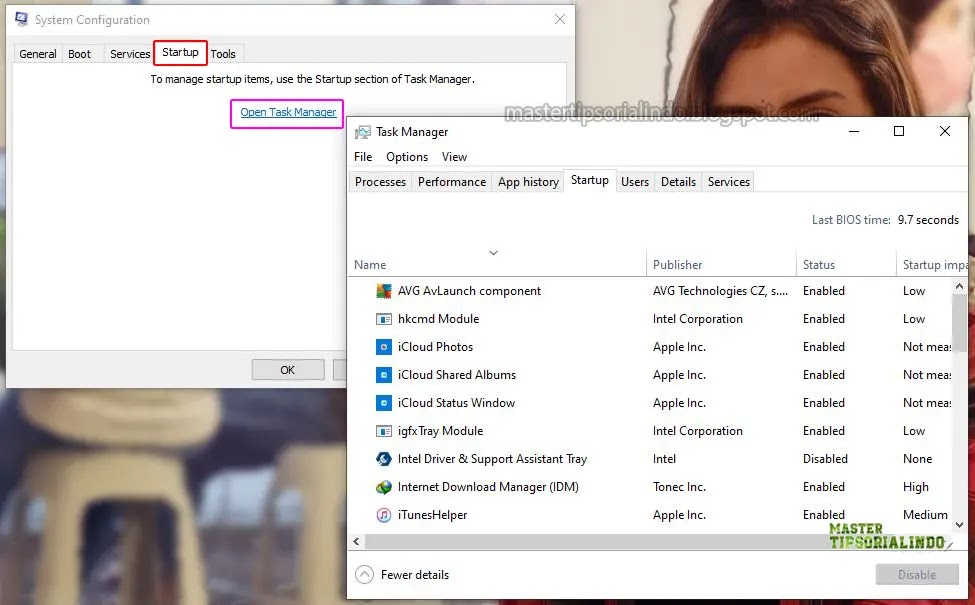Select Intel Driver & Support Assistant Tray name
This screenshot has height=605, width=975.
[x=492, y=459]
